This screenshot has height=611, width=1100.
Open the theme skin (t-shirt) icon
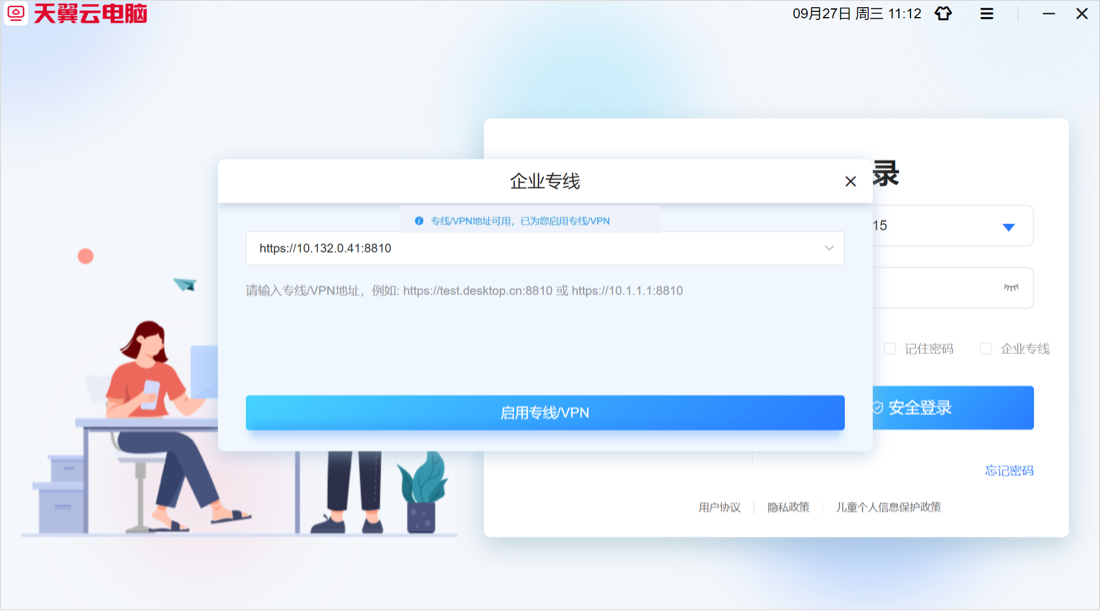coord(943,14)
